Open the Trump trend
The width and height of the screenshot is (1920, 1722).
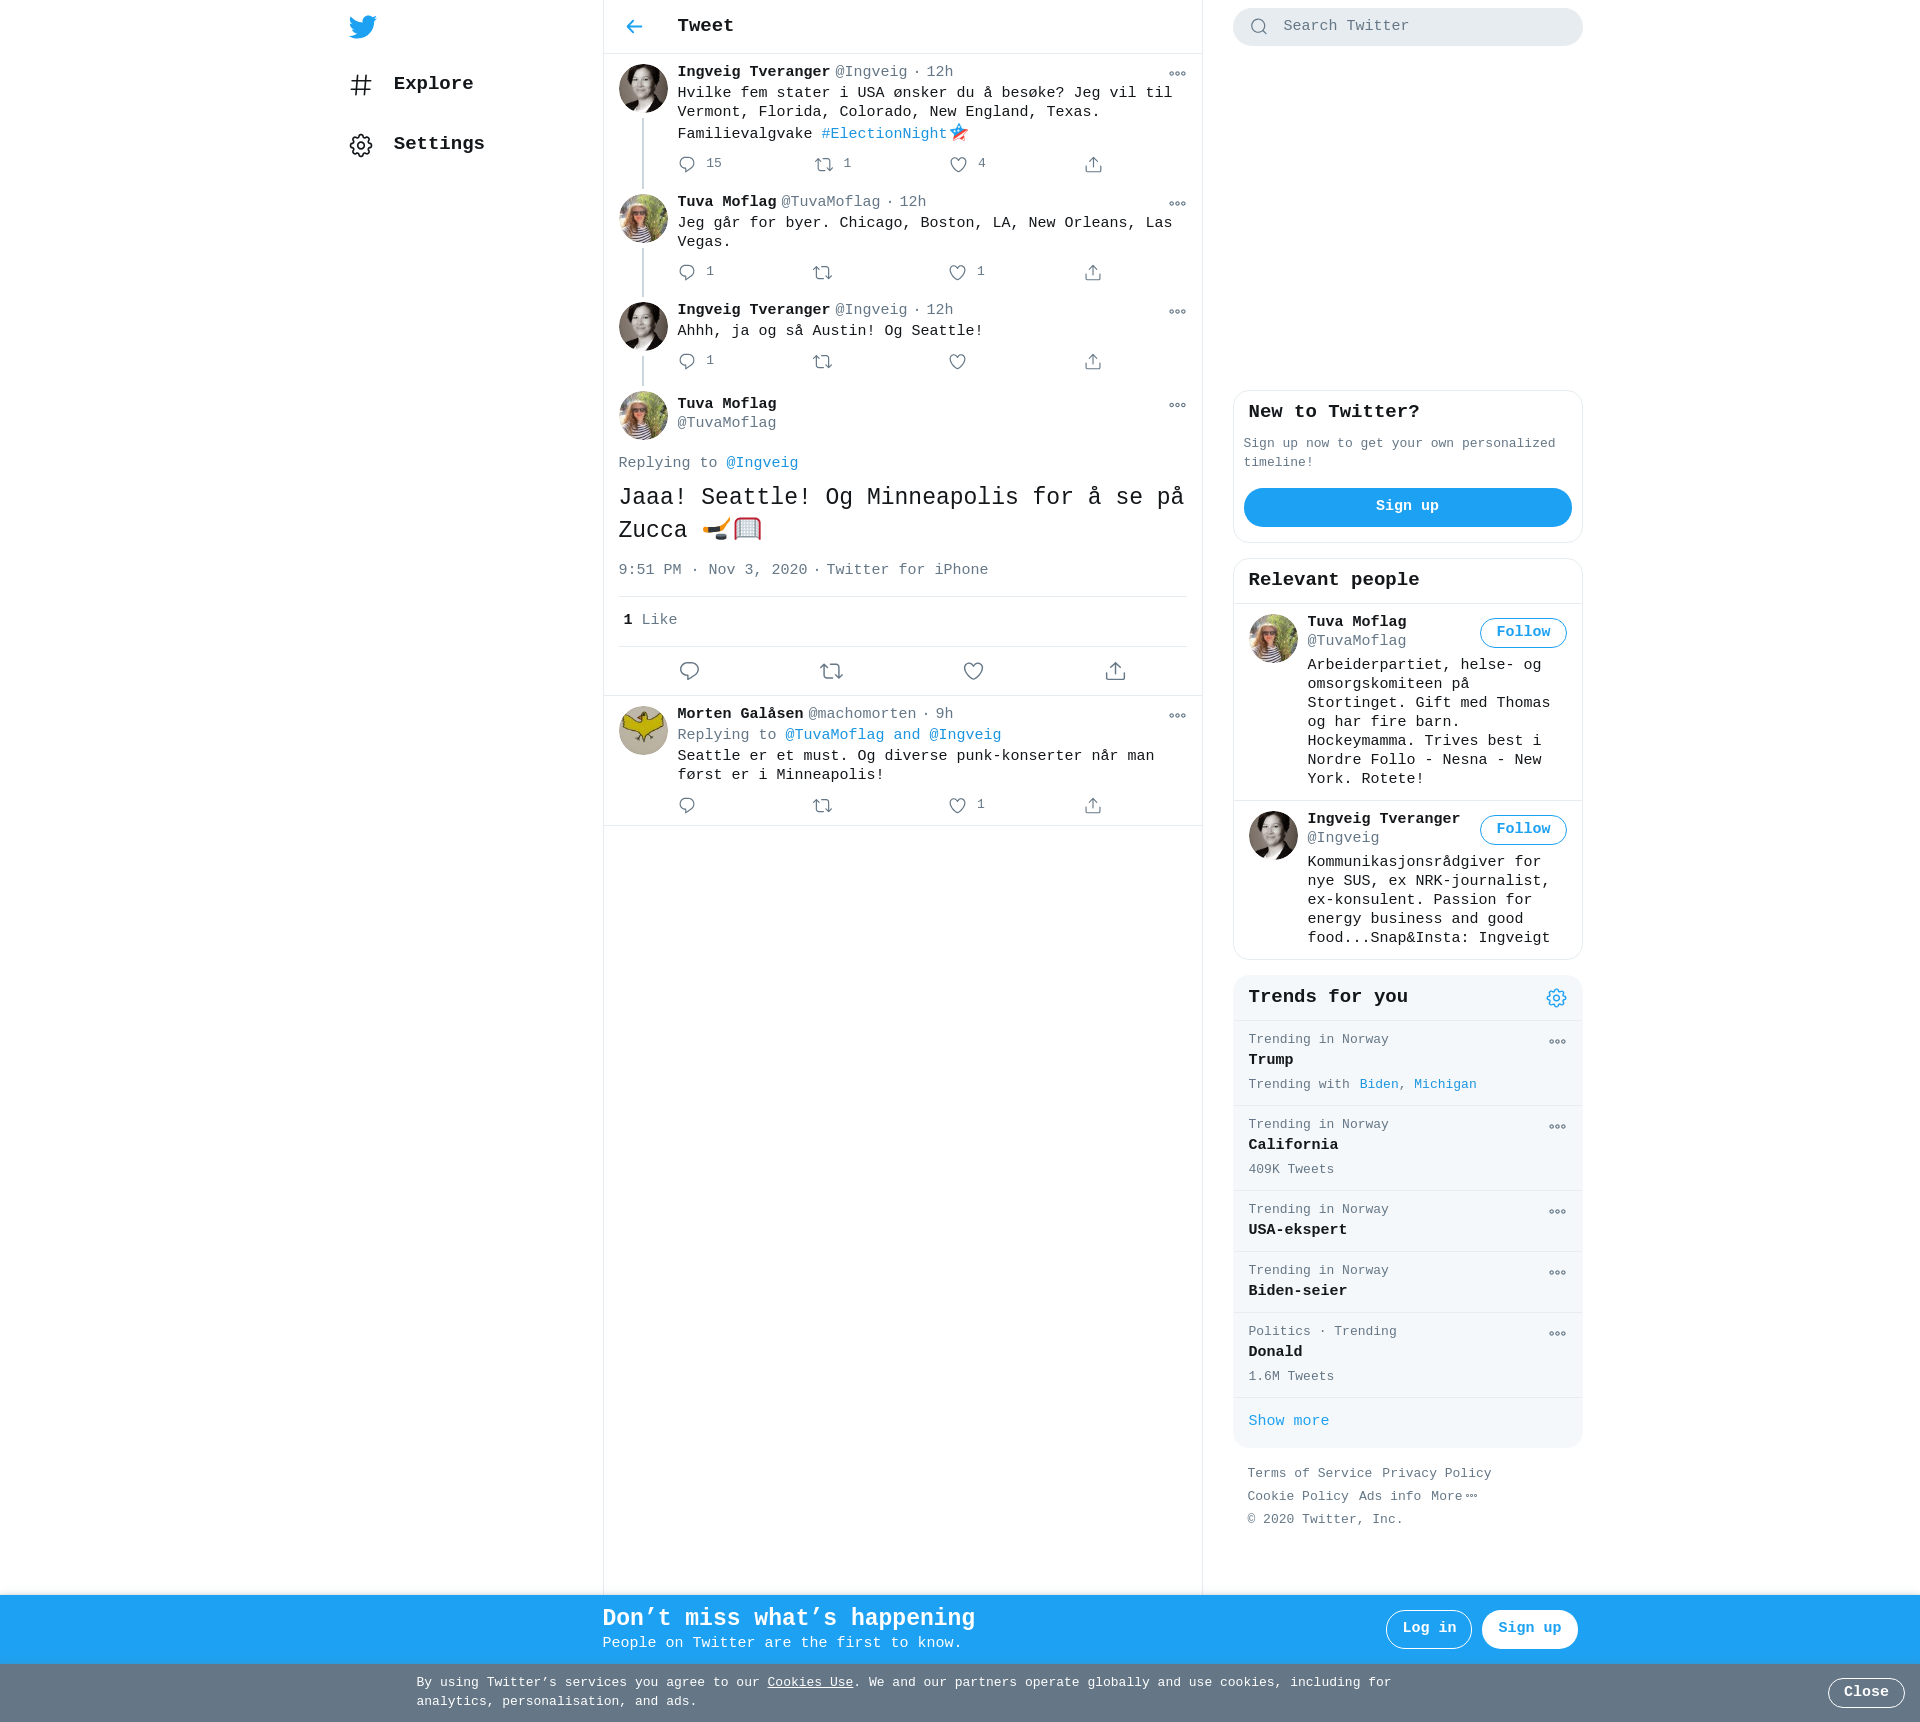(x=1407, y=1063)
